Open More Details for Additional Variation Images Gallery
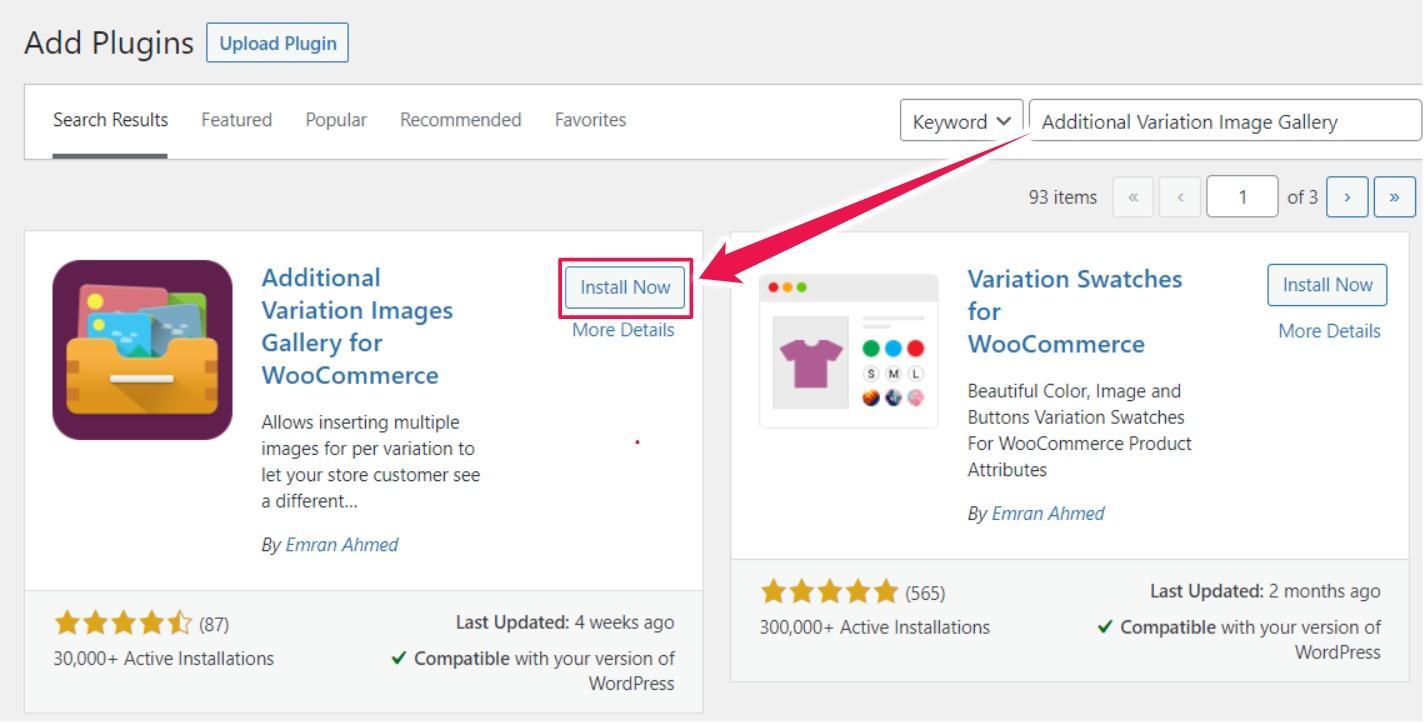 coord(623,330)
